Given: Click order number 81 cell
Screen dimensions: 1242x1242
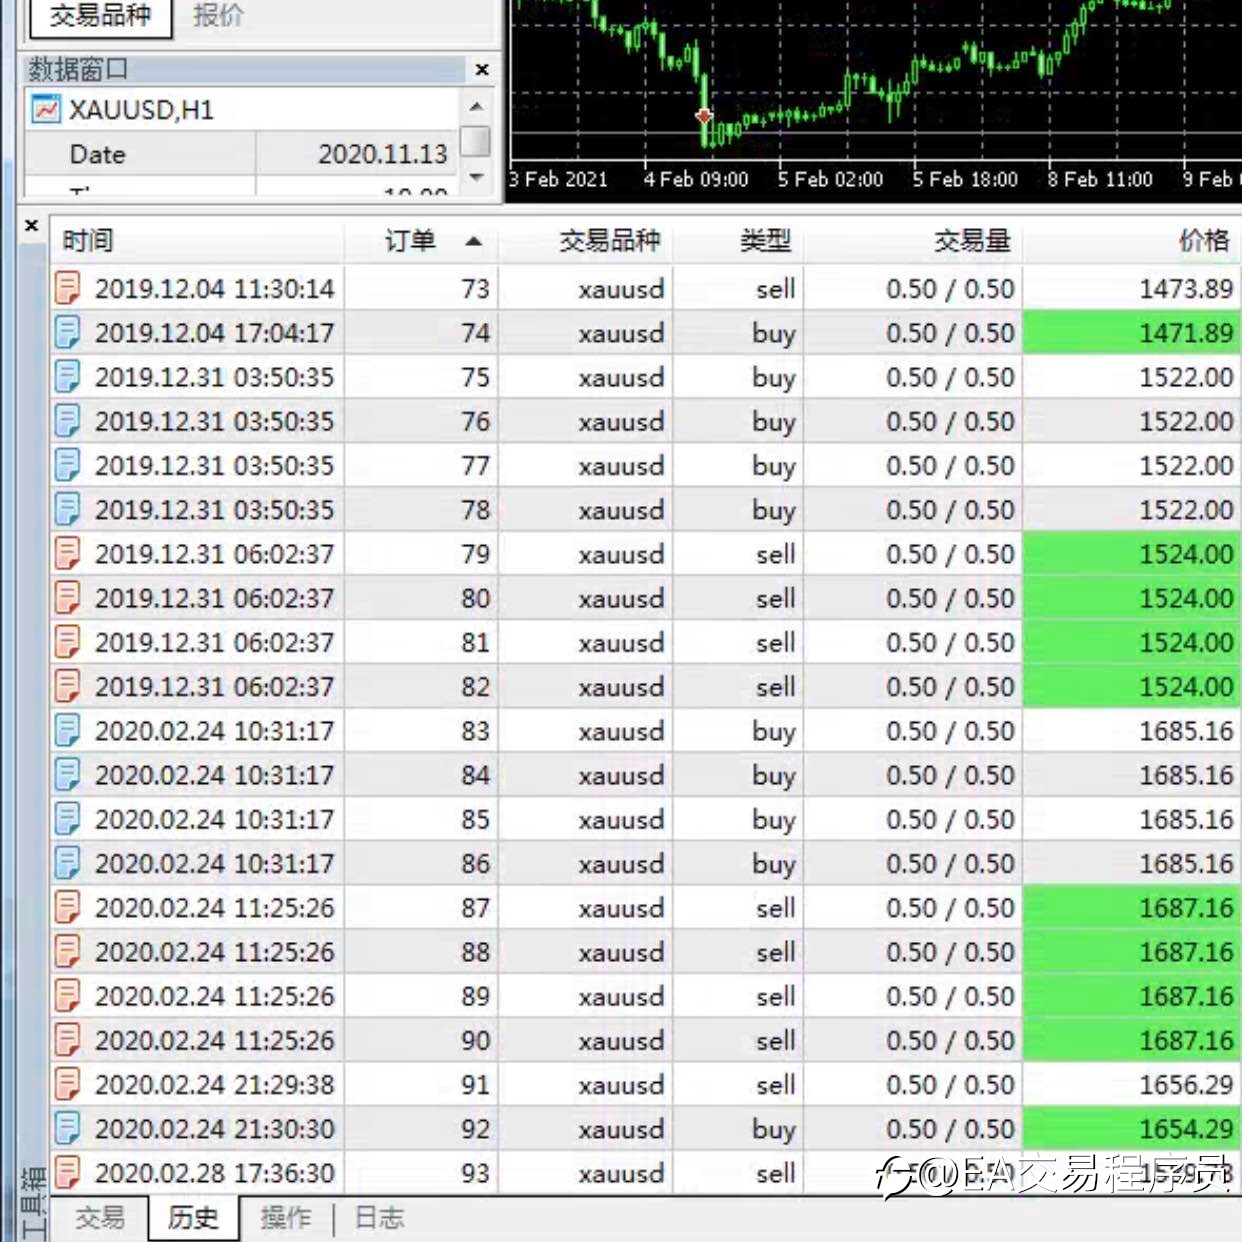Looking at the screenshot, I should click(420, 642).
